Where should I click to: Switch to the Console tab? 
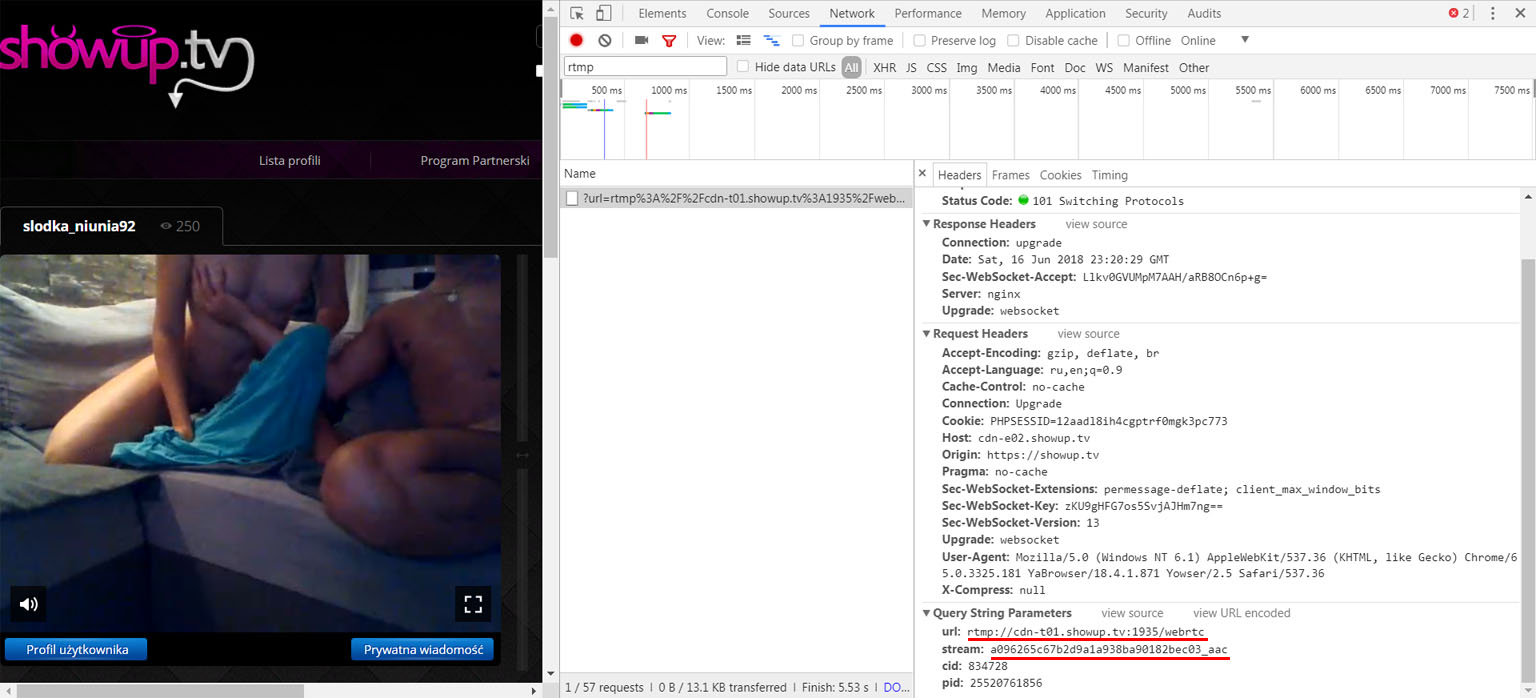coord(727,14)
